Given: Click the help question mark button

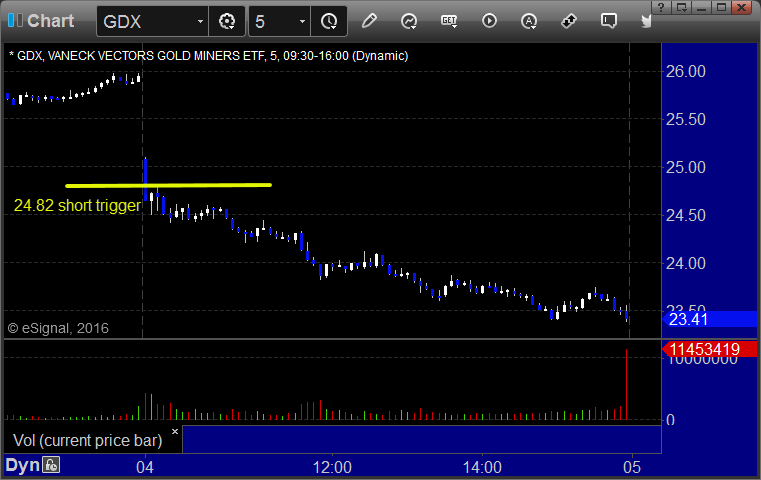Looking at the screenshot, I should point(661,7).
